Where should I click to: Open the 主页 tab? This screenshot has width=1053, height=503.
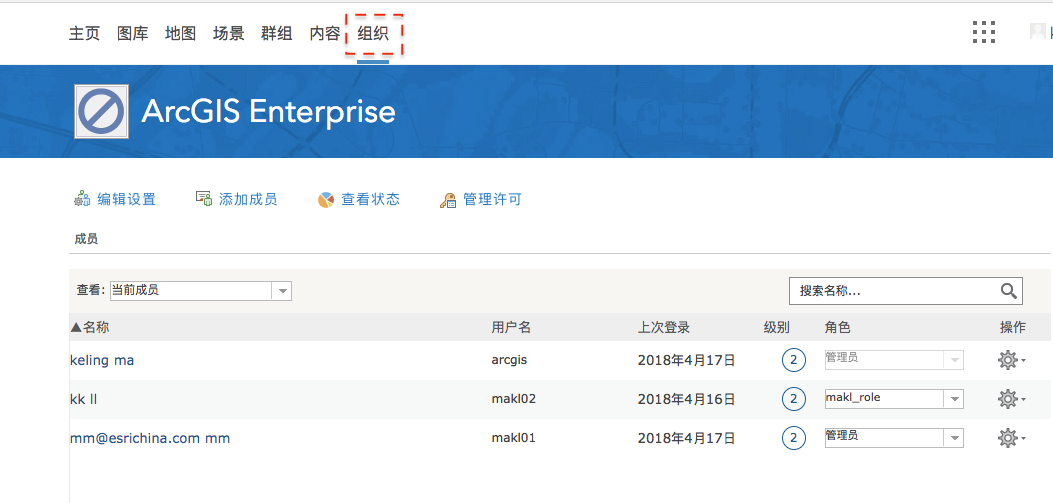84,33
